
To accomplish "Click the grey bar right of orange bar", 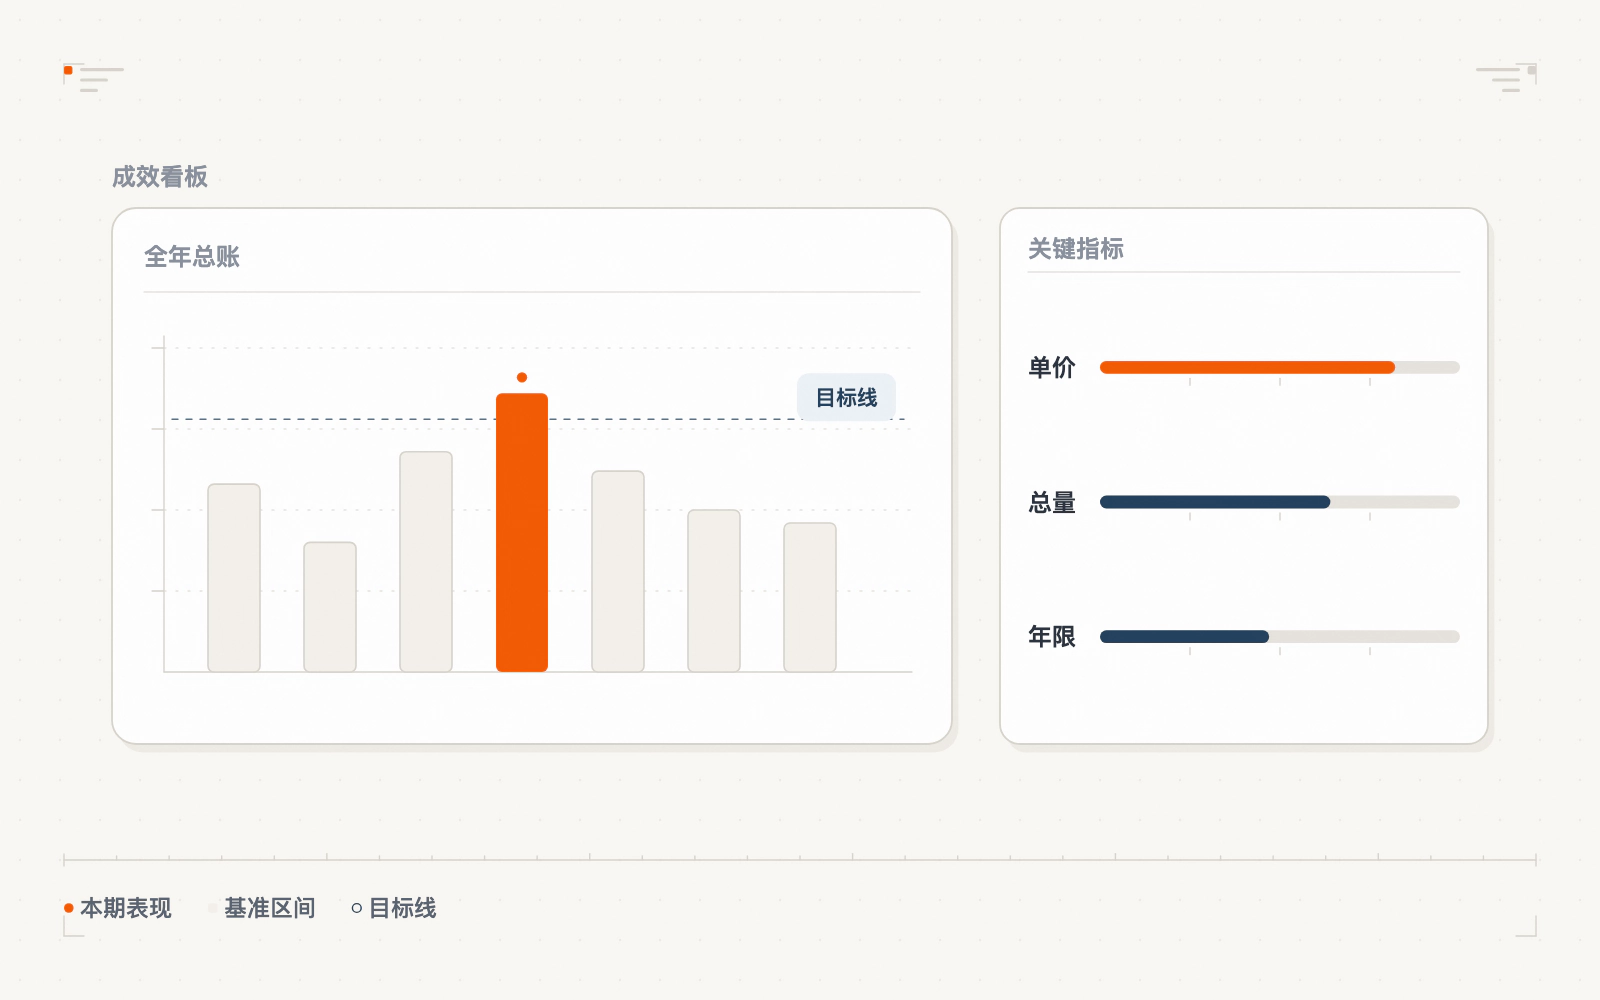I will 618,571.
